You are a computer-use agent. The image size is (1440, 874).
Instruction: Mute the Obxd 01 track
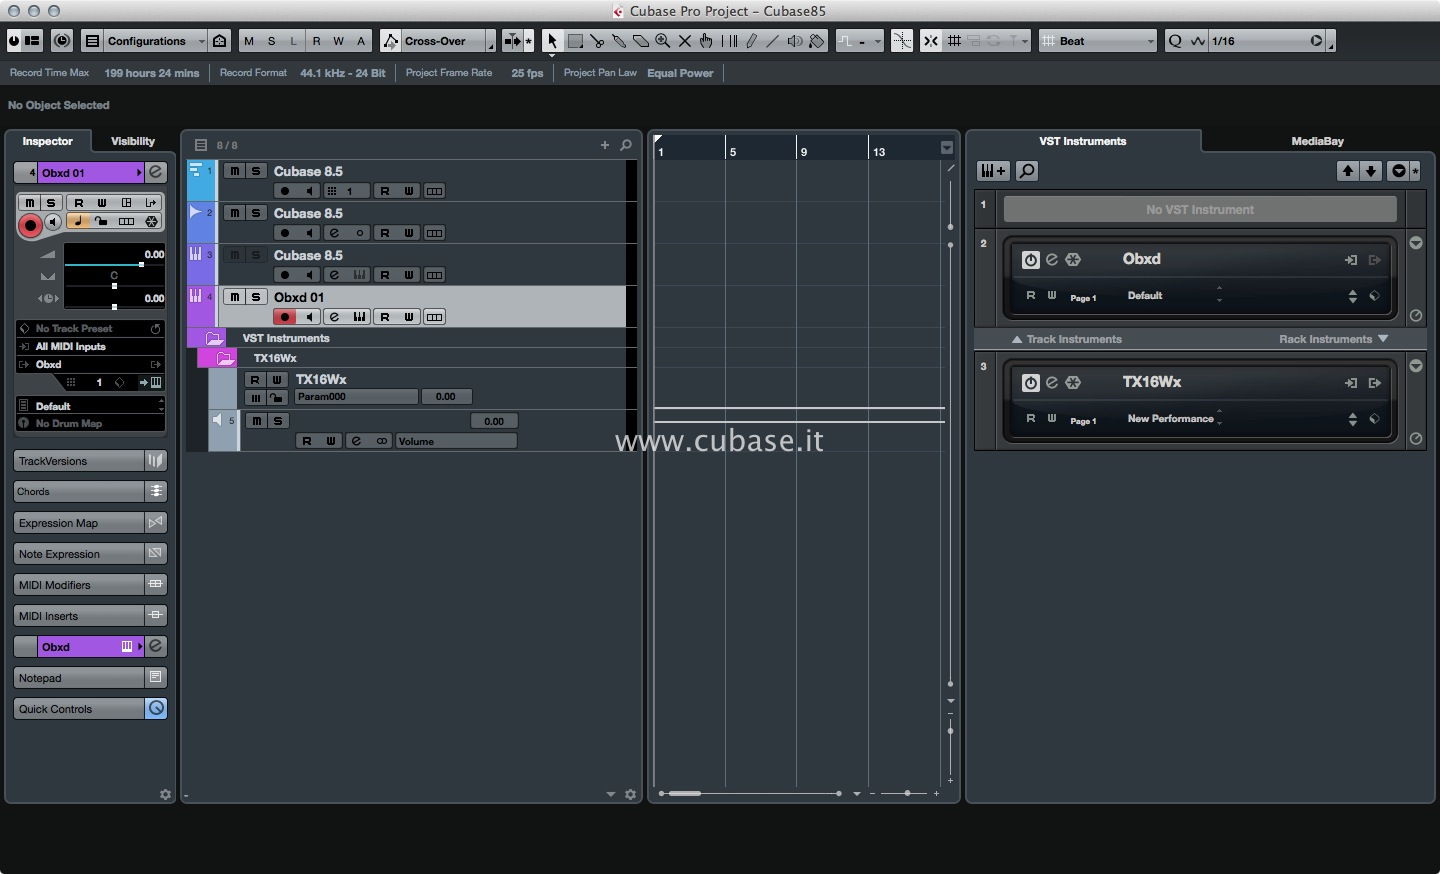(x=234, y=297)
